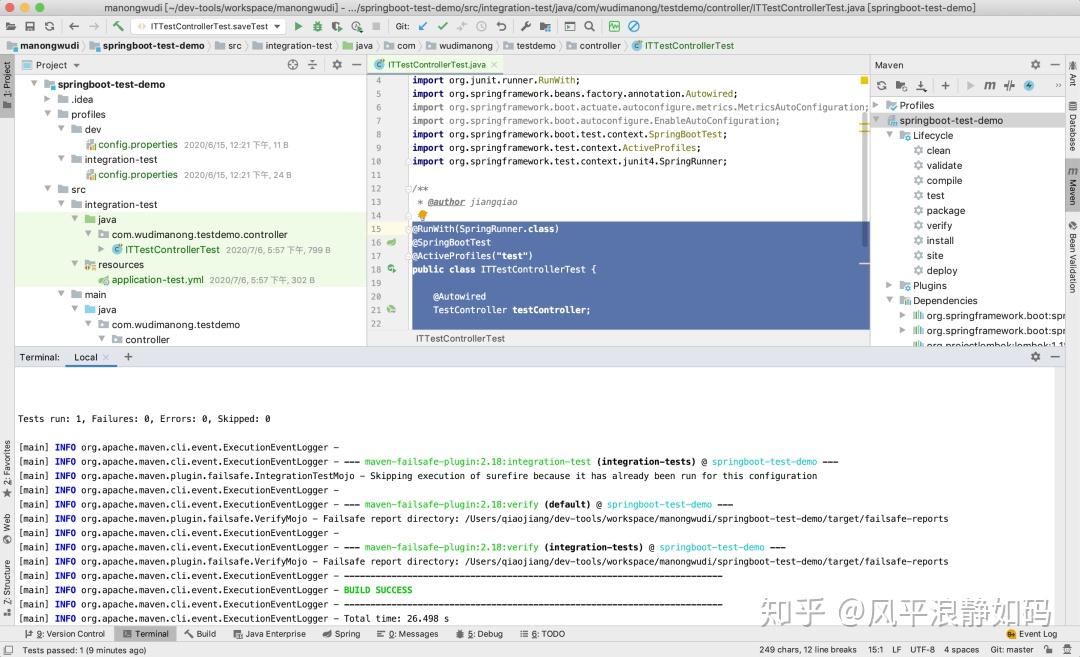Open the ITTestControllerTest.java editor tab
Screen dimensions: 1080x657
[x=436, y=64]
